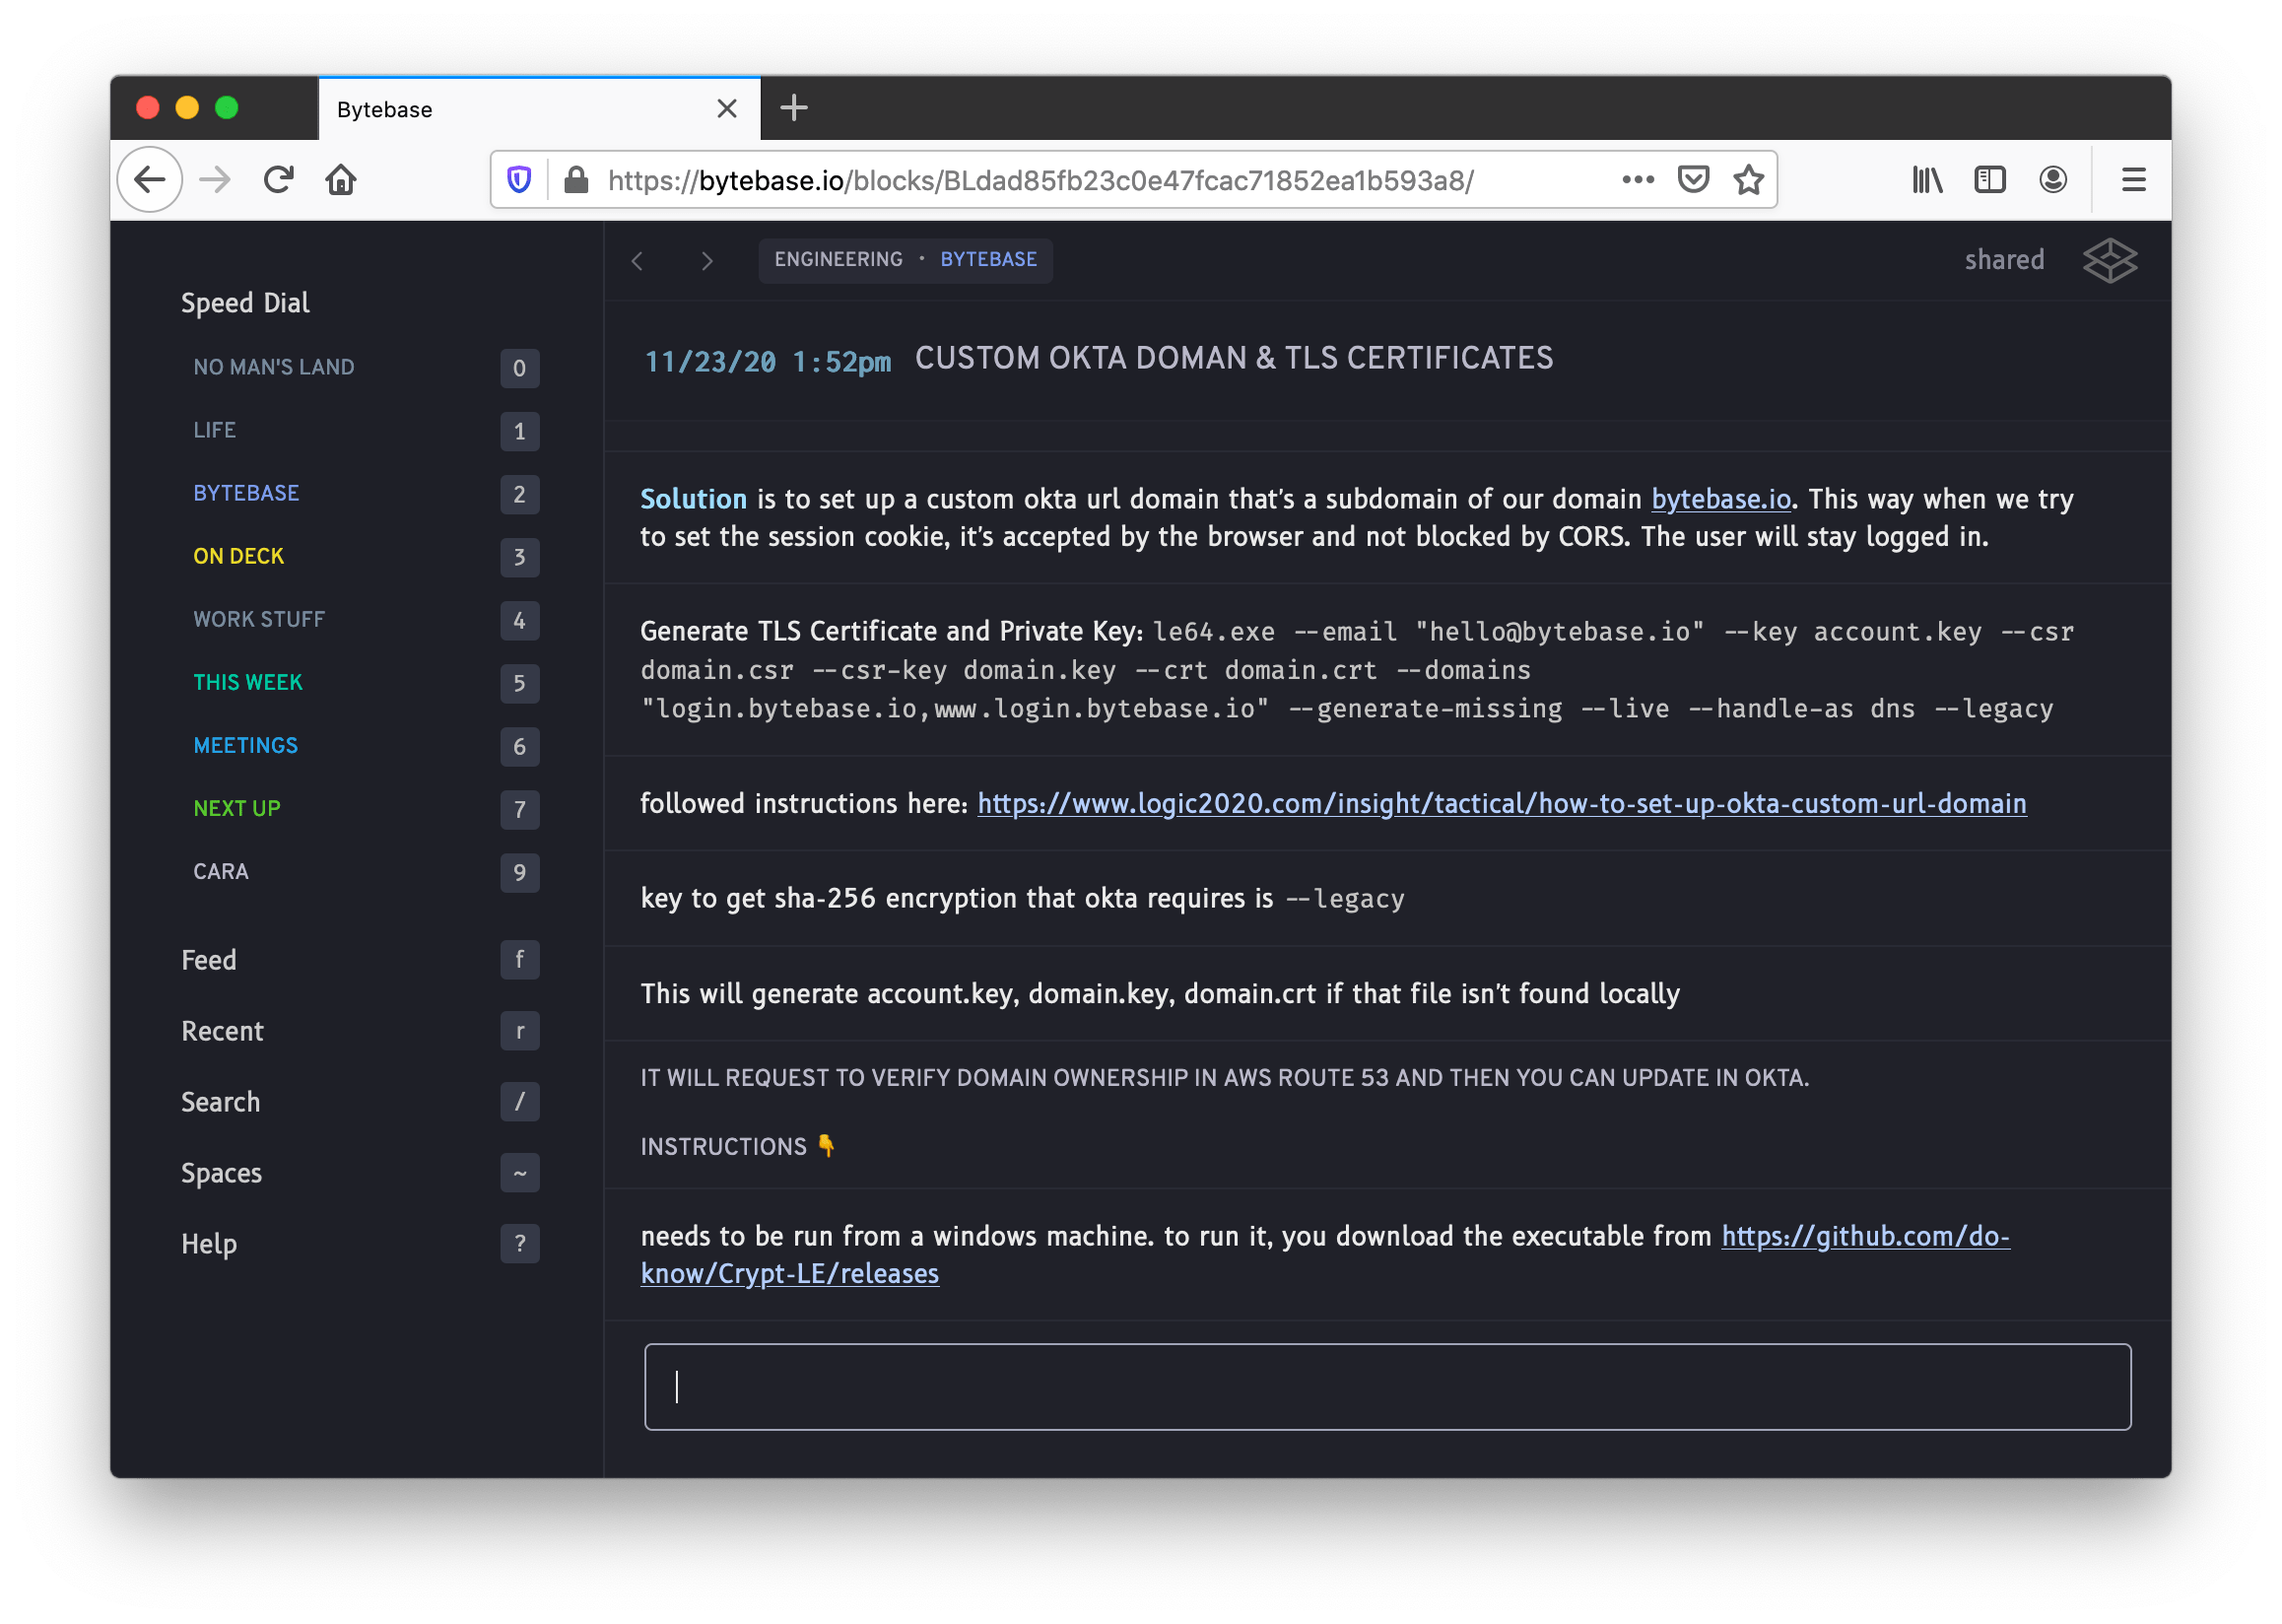The height and width of the screenshot is (1624, 2282).
Task: Bookmark this page with the star icon
Action: tap(1749, 180)
